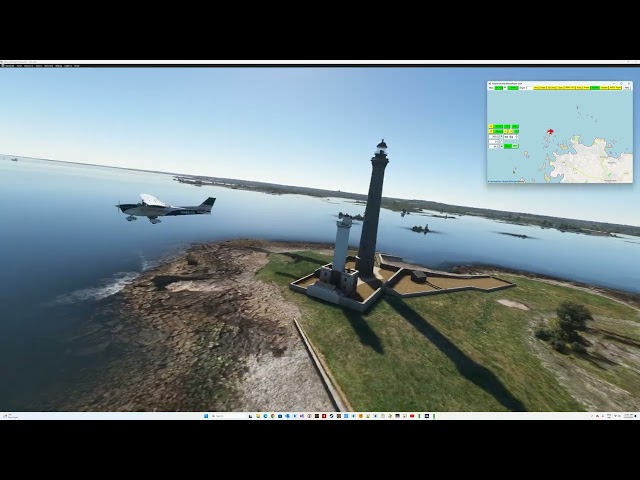
Task: Click the Cessna aircraft flying over the water
Action: click(164, 207)
